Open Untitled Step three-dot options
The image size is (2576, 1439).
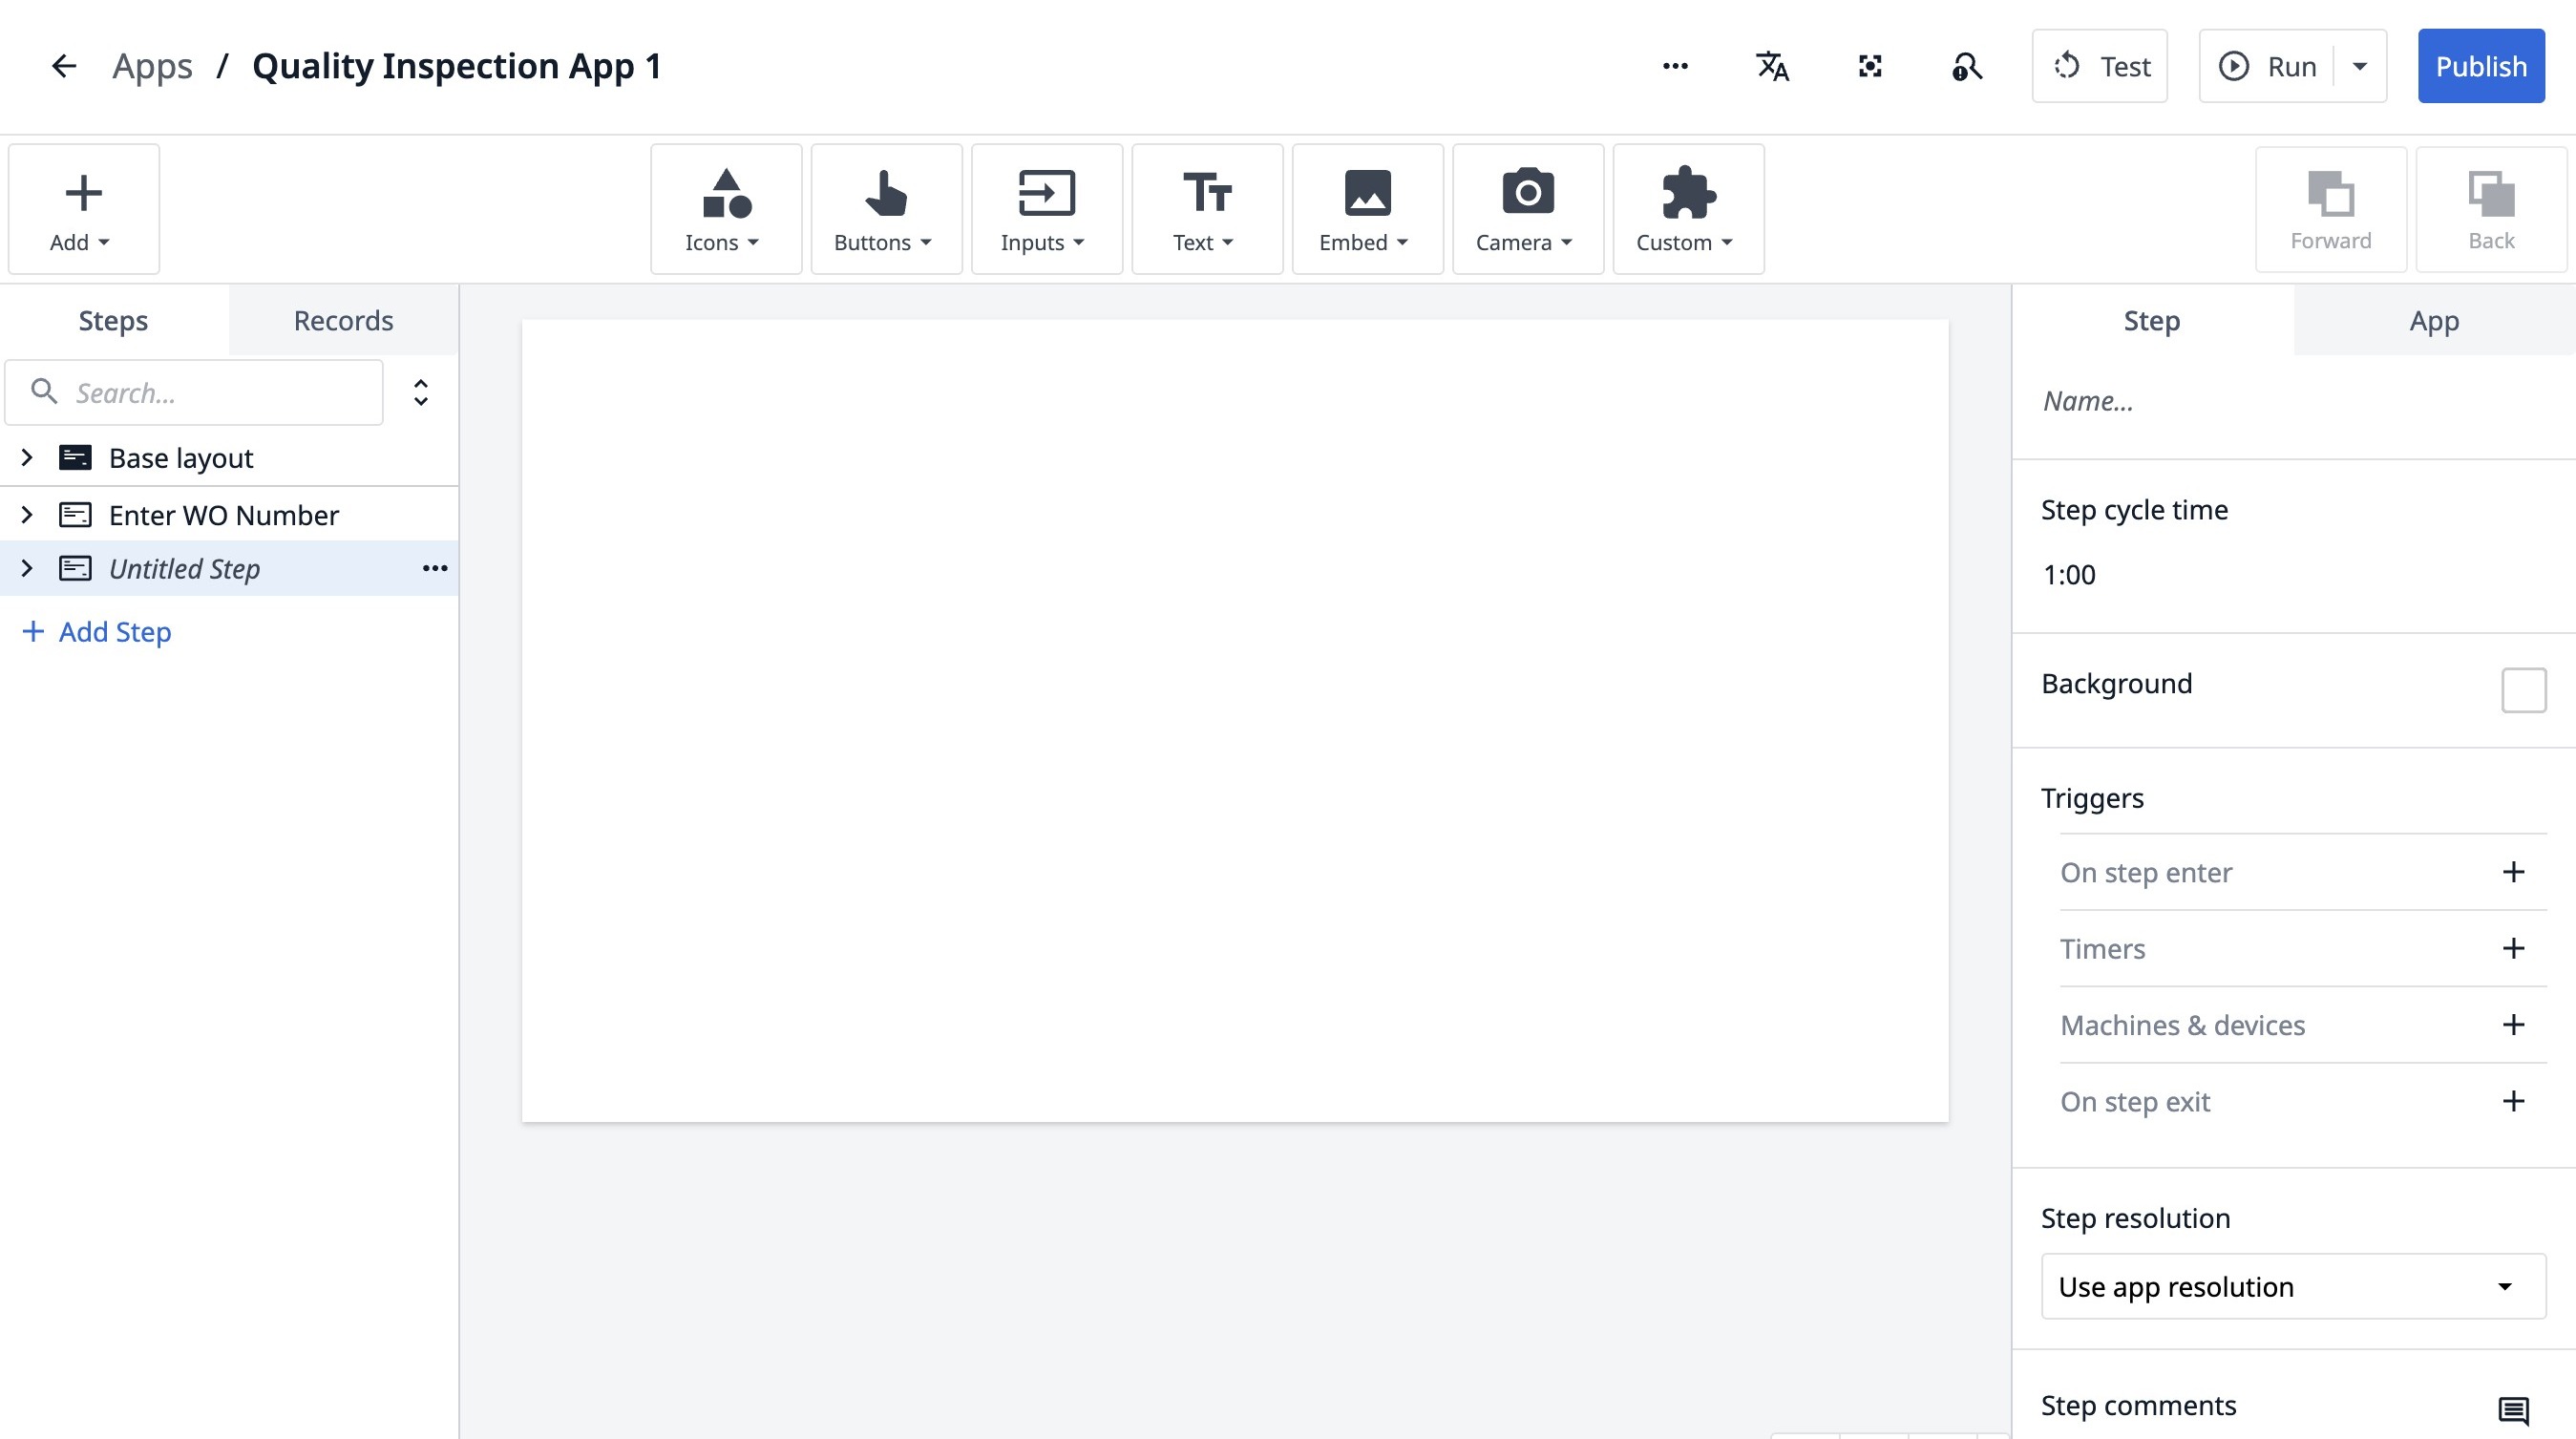(435, 568)
